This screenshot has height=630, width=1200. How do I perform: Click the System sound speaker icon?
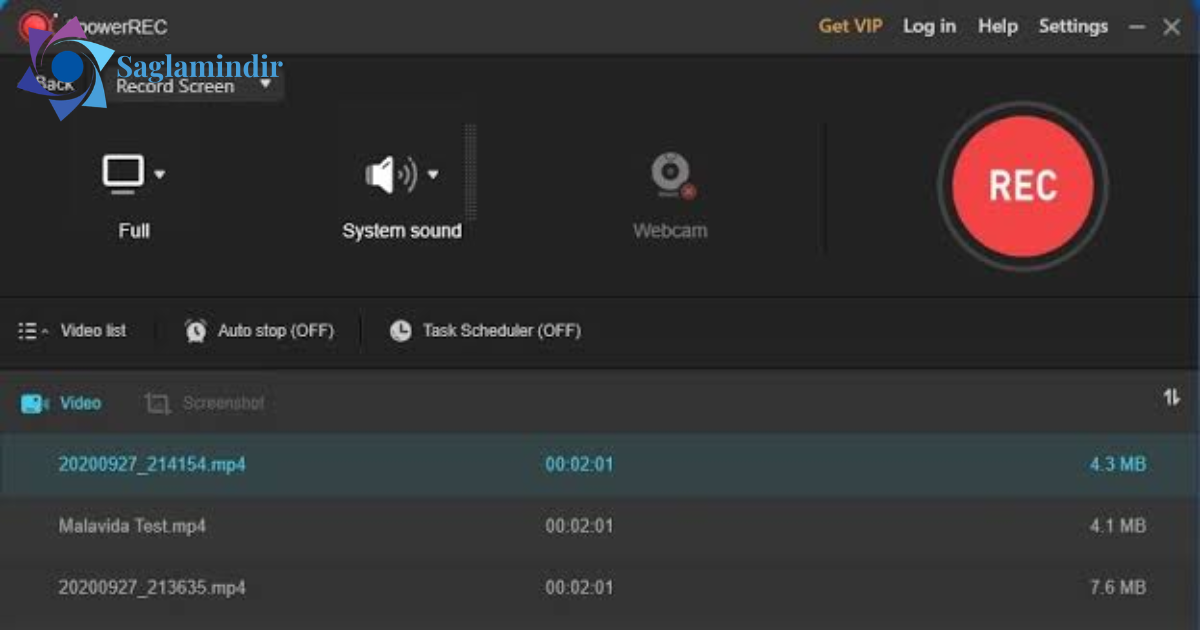(390, 175)
